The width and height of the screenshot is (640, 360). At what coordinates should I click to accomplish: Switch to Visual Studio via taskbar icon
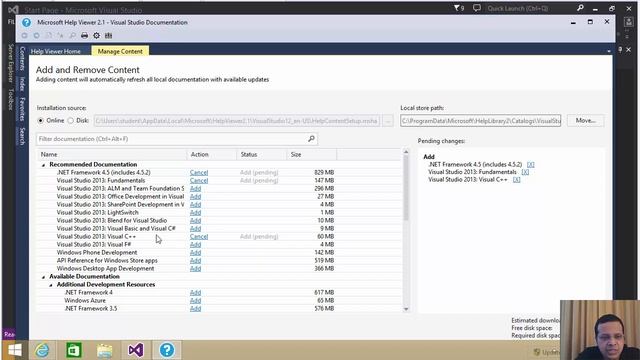[136, 350]
